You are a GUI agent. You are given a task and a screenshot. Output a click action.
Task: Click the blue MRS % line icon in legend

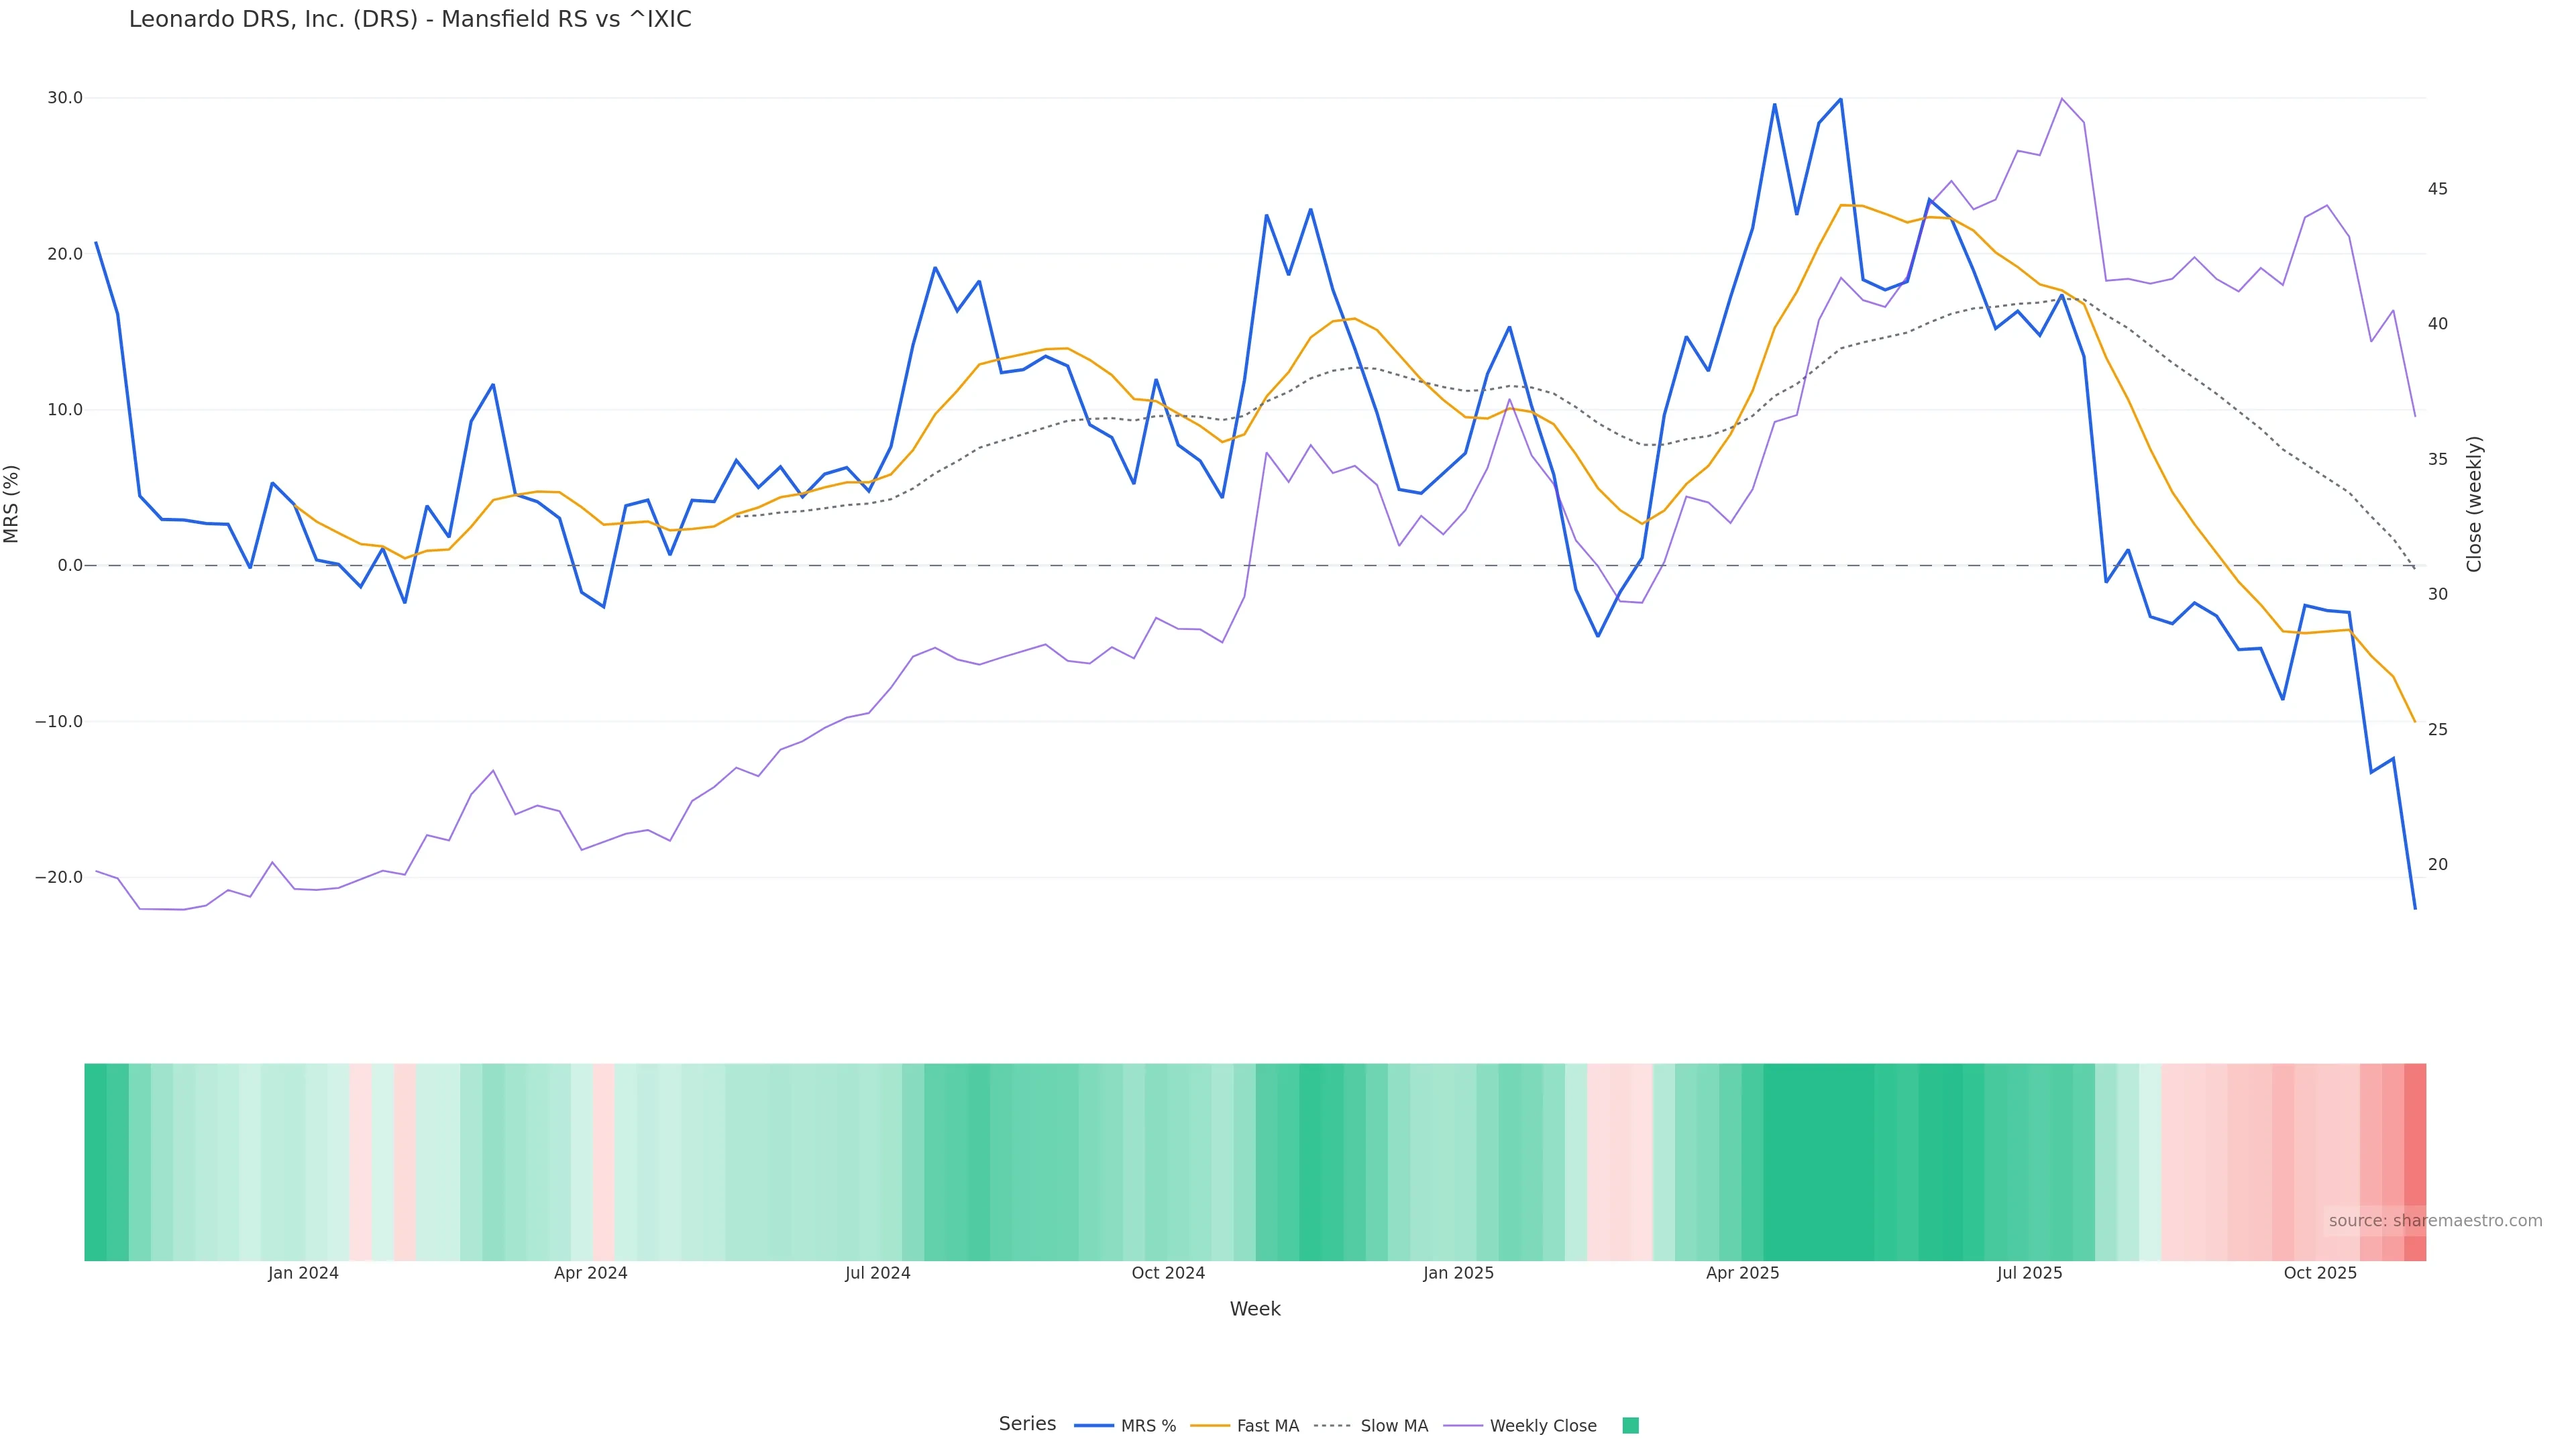(x=1093, y=1426)
